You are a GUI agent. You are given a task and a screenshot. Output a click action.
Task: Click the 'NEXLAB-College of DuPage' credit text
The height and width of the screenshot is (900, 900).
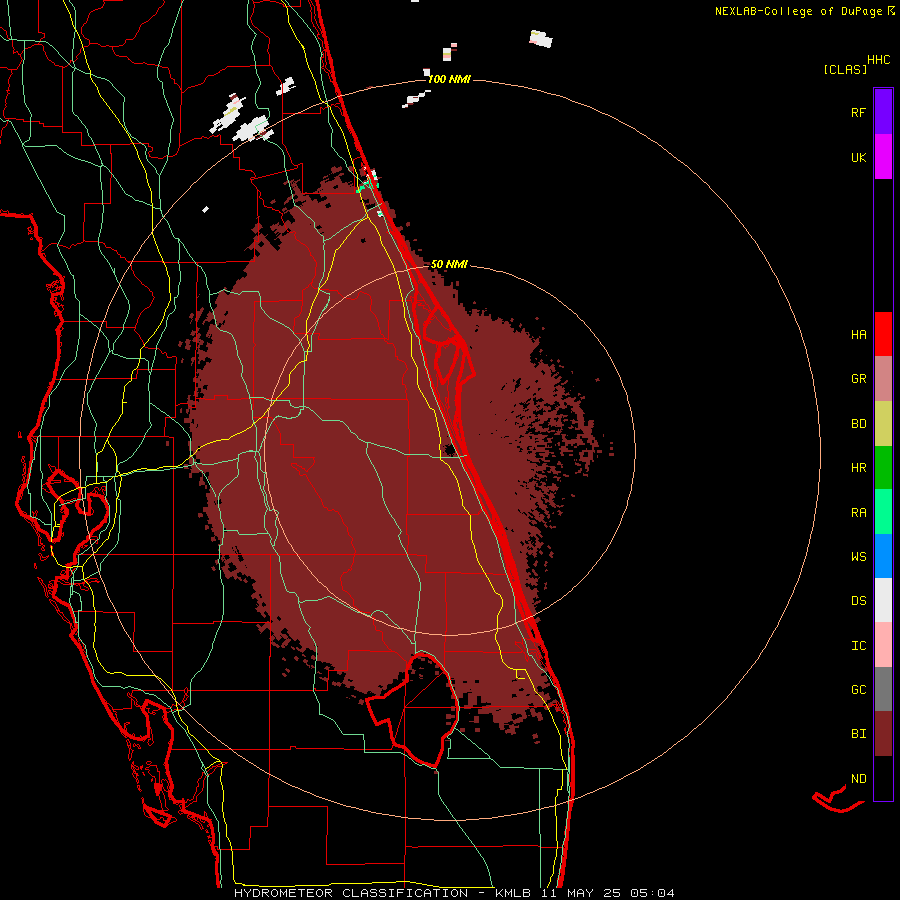798,11
